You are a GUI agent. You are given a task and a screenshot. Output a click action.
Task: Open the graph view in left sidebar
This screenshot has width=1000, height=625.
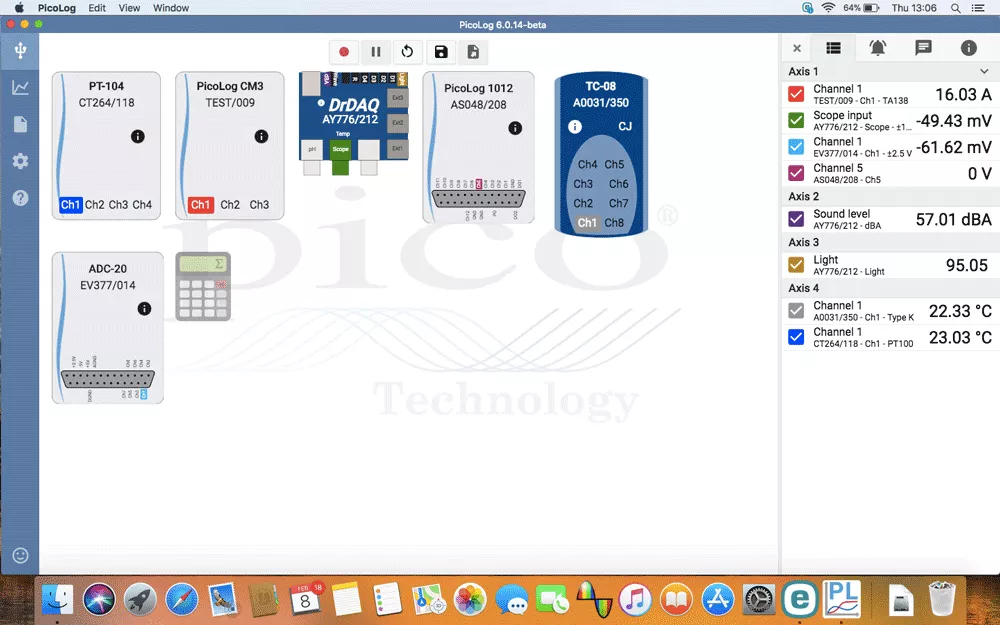pos(20,87)
